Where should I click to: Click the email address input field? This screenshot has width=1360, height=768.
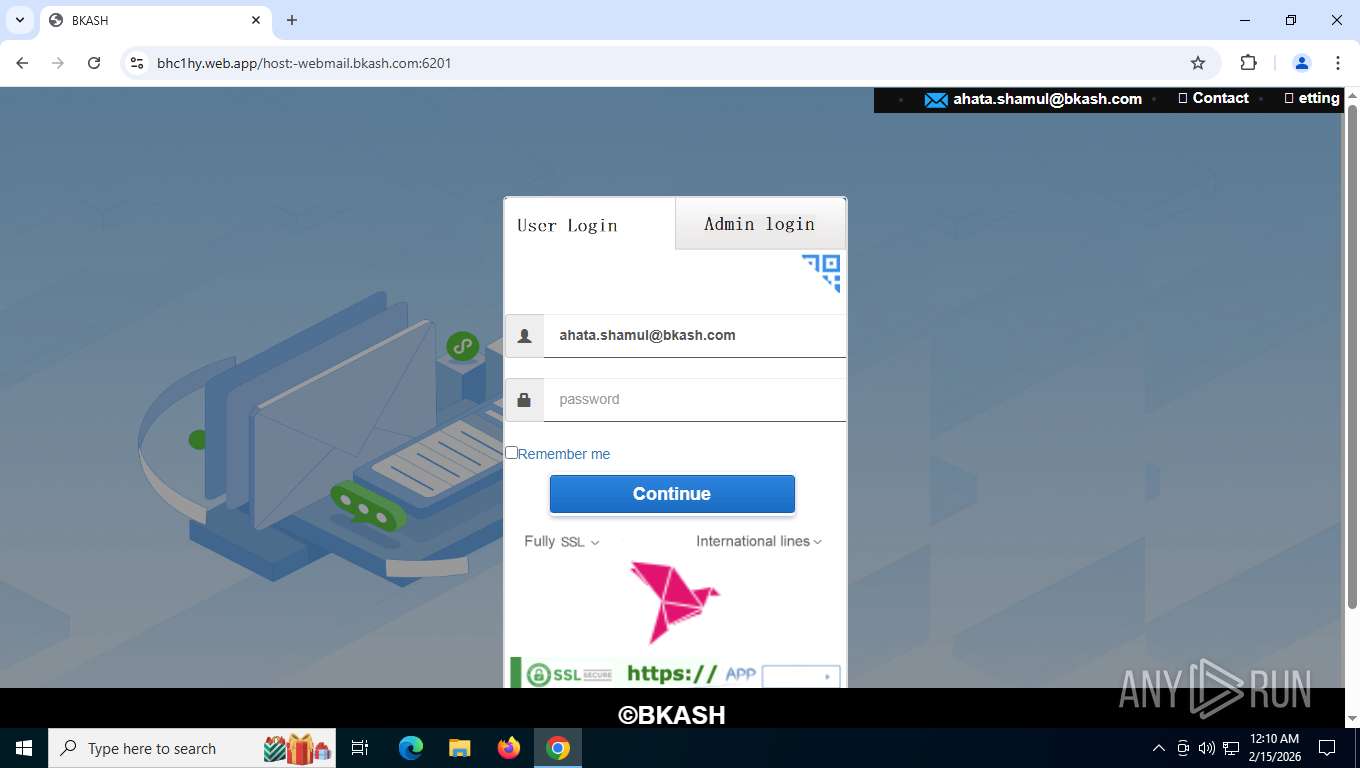[695, 336]
